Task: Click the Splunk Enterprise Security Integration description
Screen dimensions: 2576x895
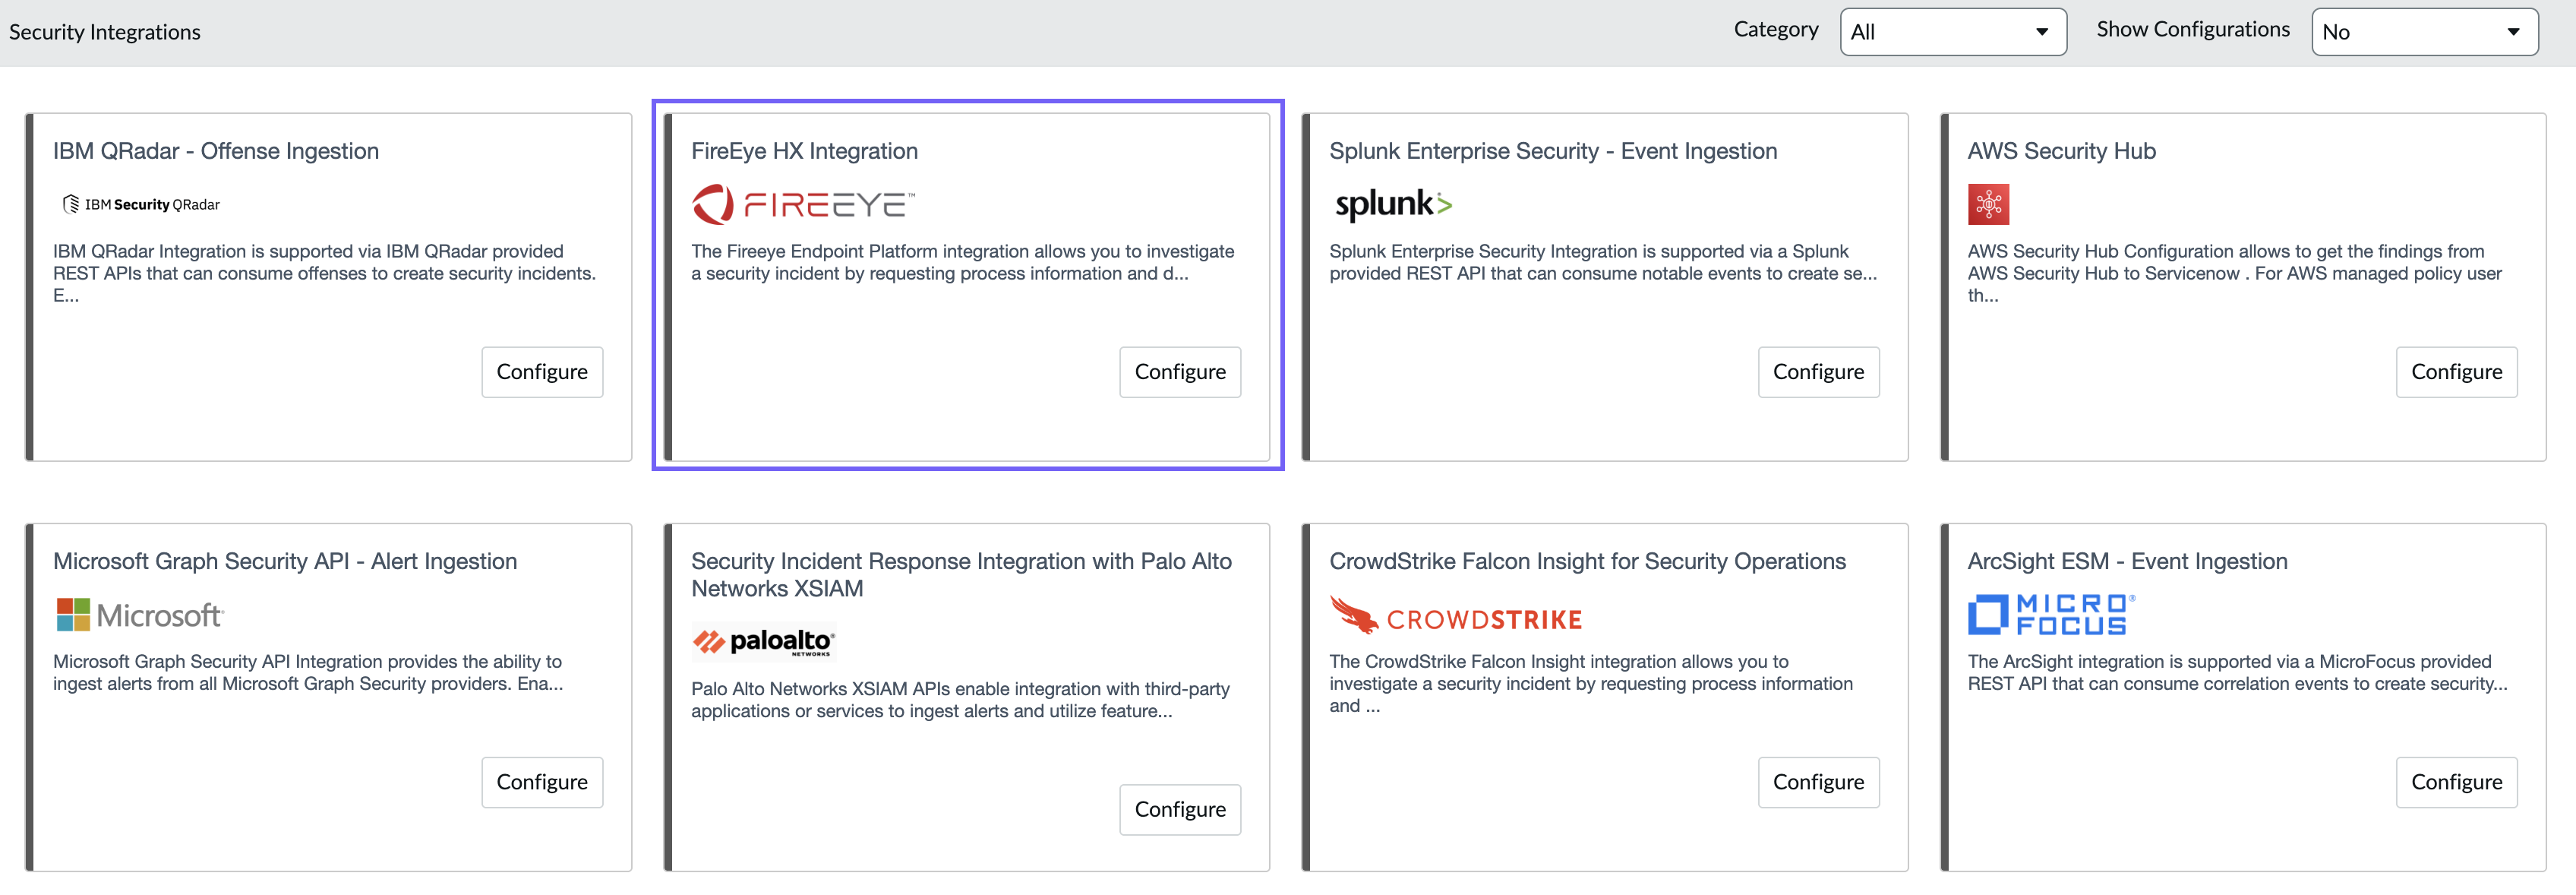Action: point(1602,262)
